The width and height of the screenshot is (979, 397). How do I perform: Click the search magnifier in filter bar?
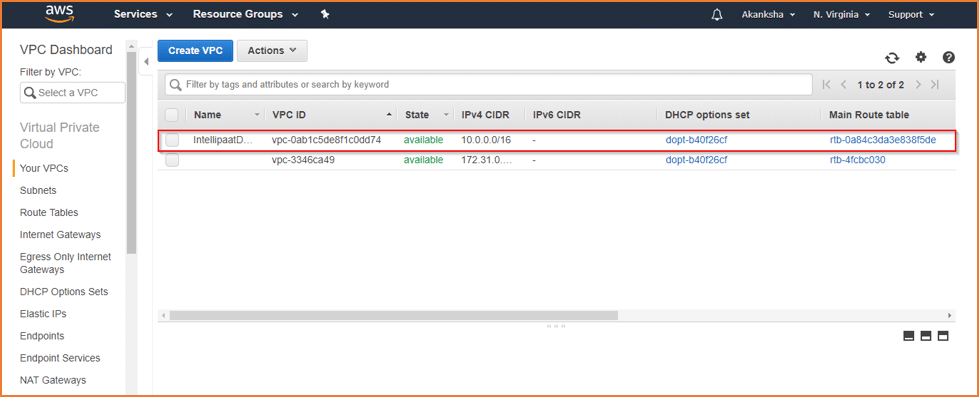click(176, 84)
